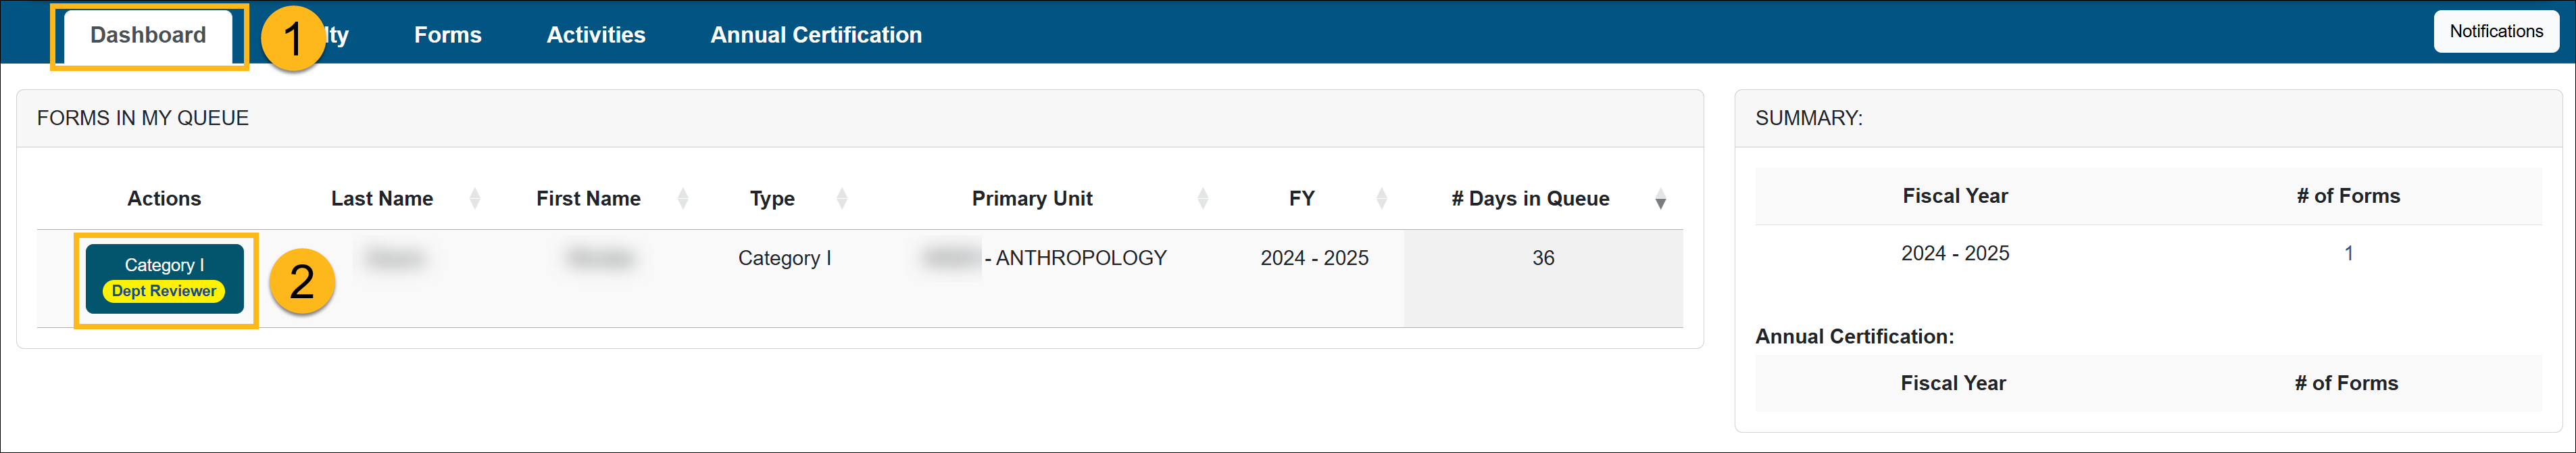This screenshot has height=453, width=2576.
Task: Click the Notifications button
Action: pyautogui.click(x=2495, y=31)
